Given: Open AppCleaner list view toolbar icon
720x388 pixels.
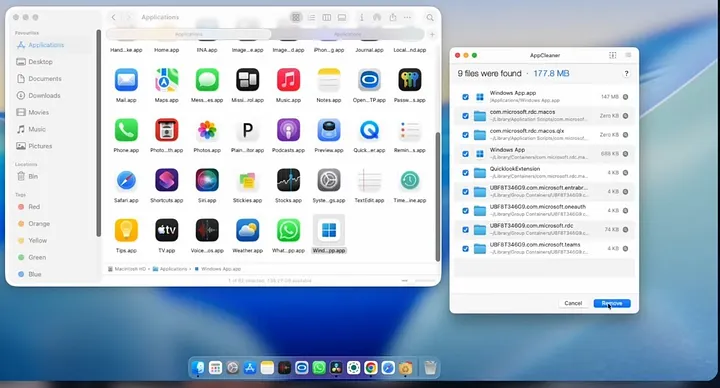Looking at the screenshot, I should click(x=628, y=55).
